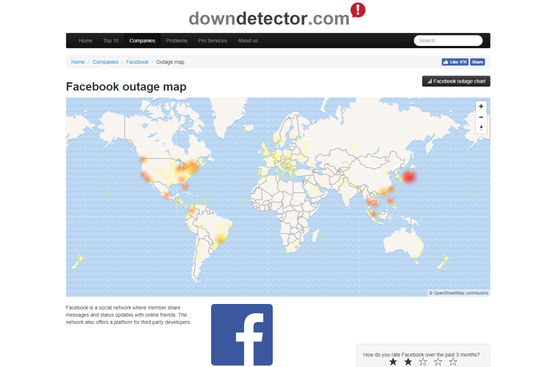Screen dimensions: 560x367
Task: Rate Facebook five stars
Action: click(x=453, y=362)
